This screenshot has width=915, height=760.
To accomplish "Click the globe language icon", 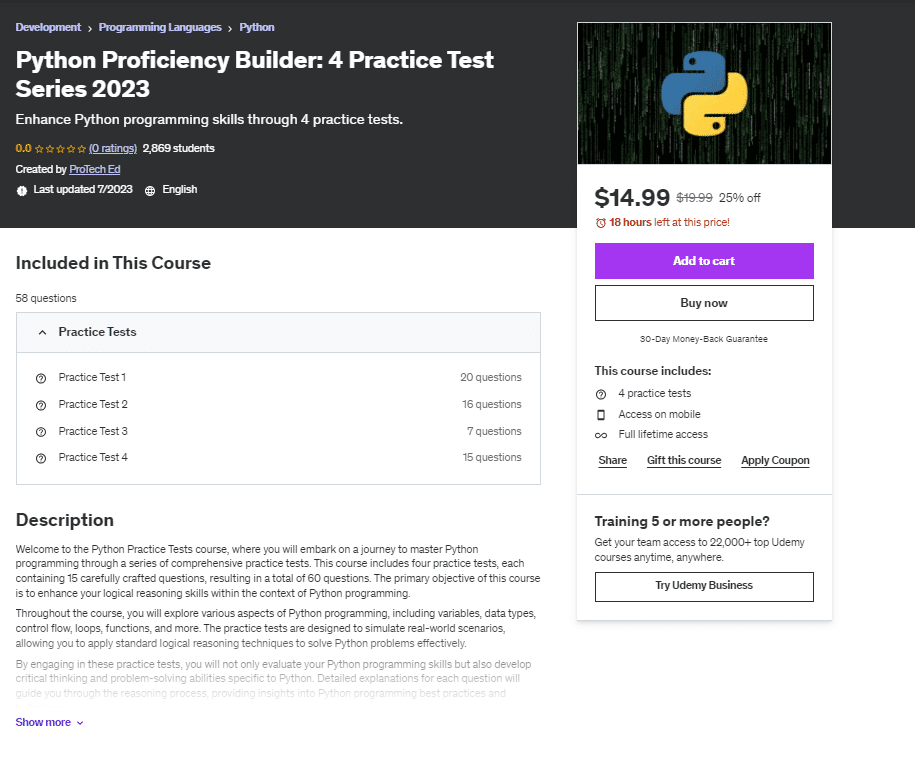I will point(150,190).
